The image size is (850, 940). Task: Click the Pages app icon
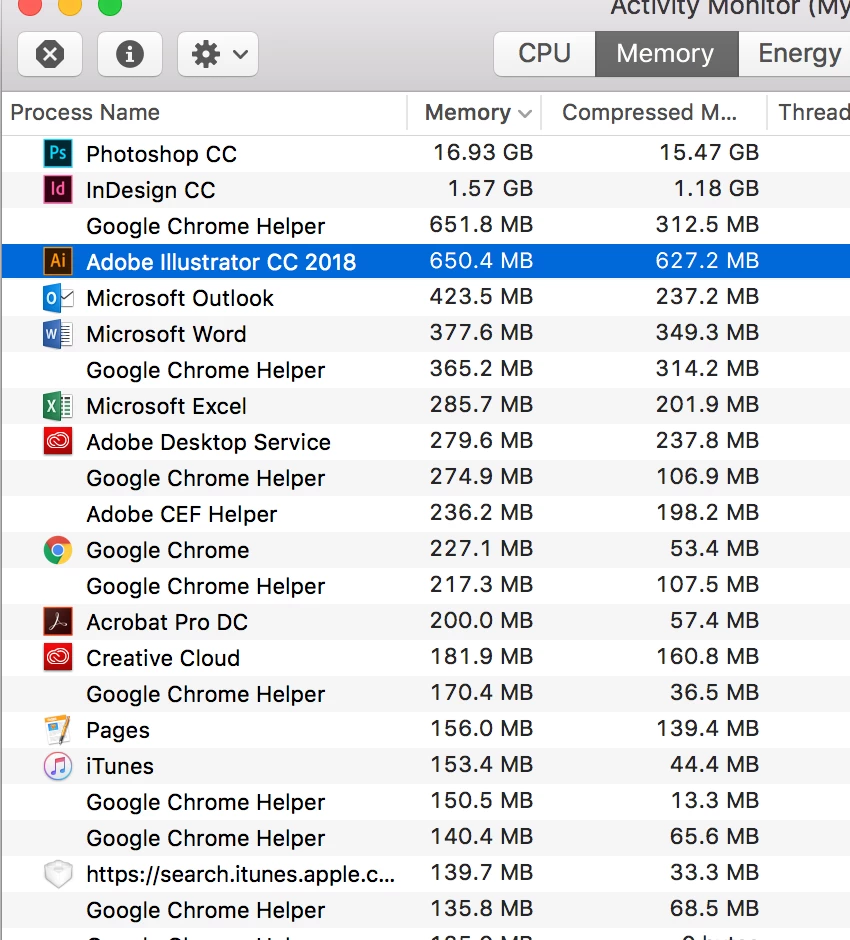pos(58,730)
